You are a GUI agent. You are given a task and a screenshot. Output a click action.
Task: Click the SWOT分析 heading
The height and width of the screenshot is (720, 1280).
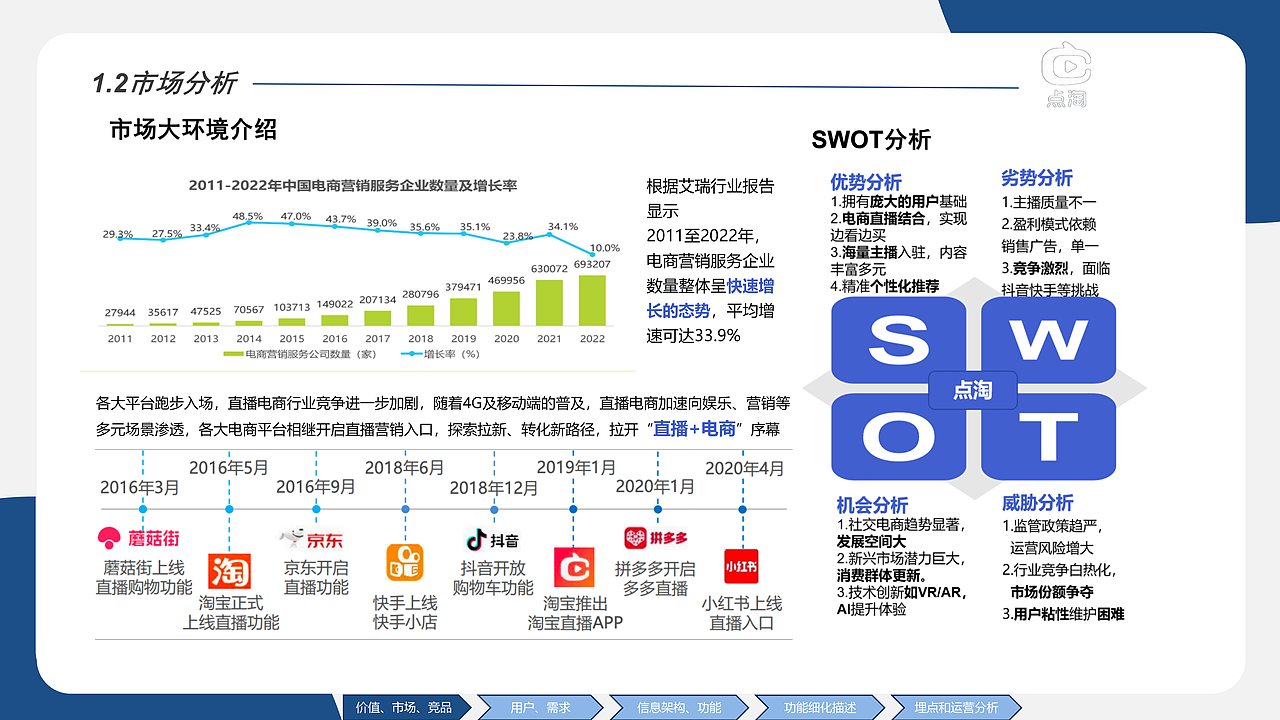871,139
